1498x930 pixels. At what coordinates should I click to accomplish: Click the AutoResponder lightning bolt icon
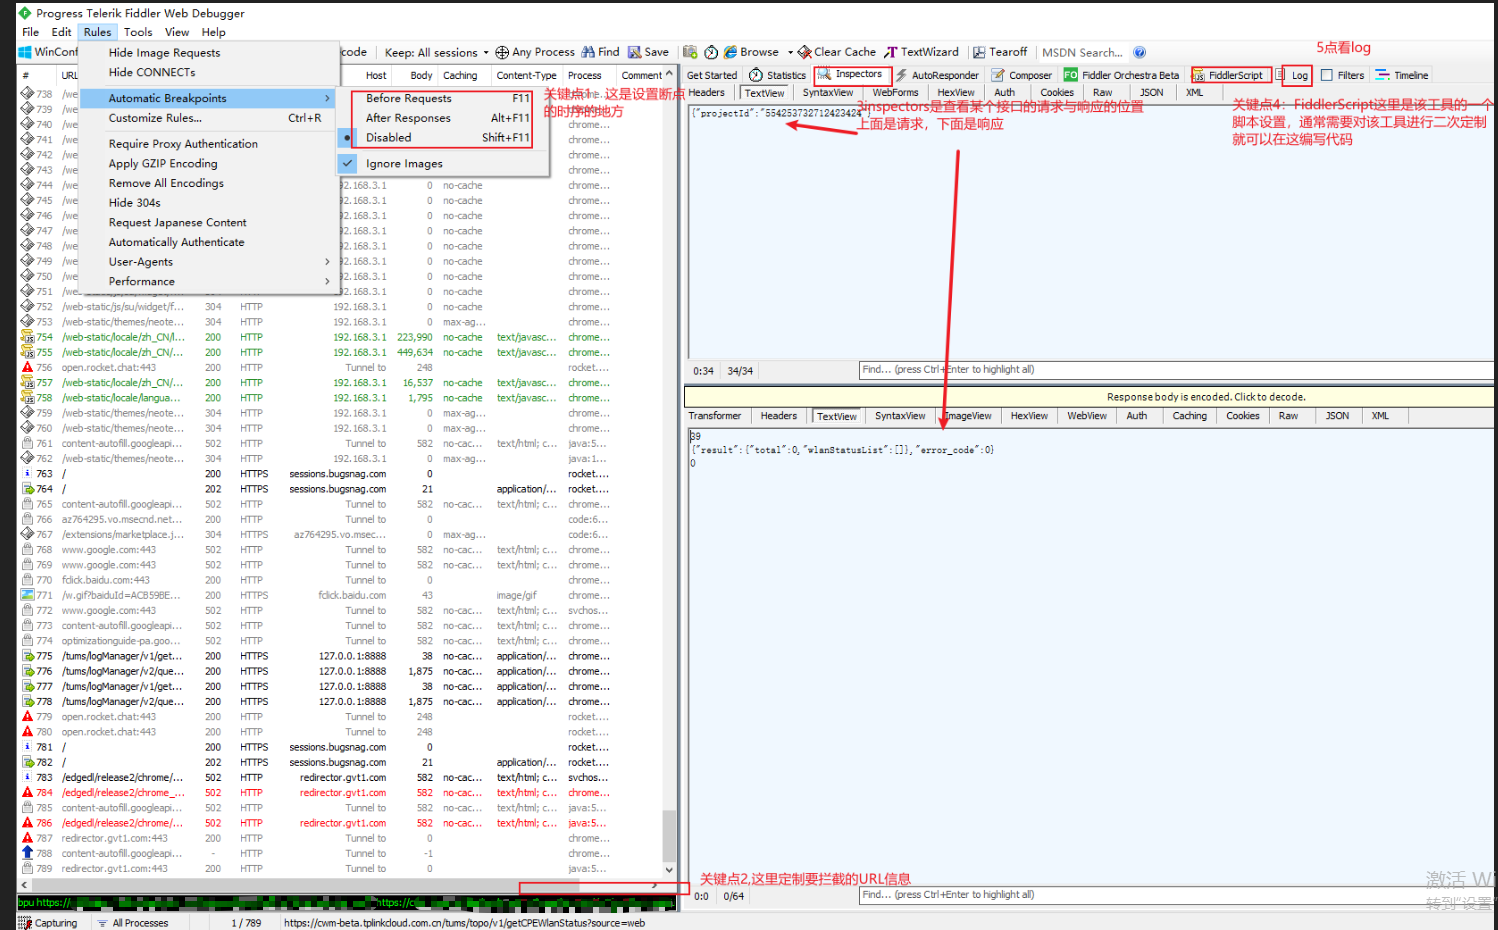pos(901,75)
